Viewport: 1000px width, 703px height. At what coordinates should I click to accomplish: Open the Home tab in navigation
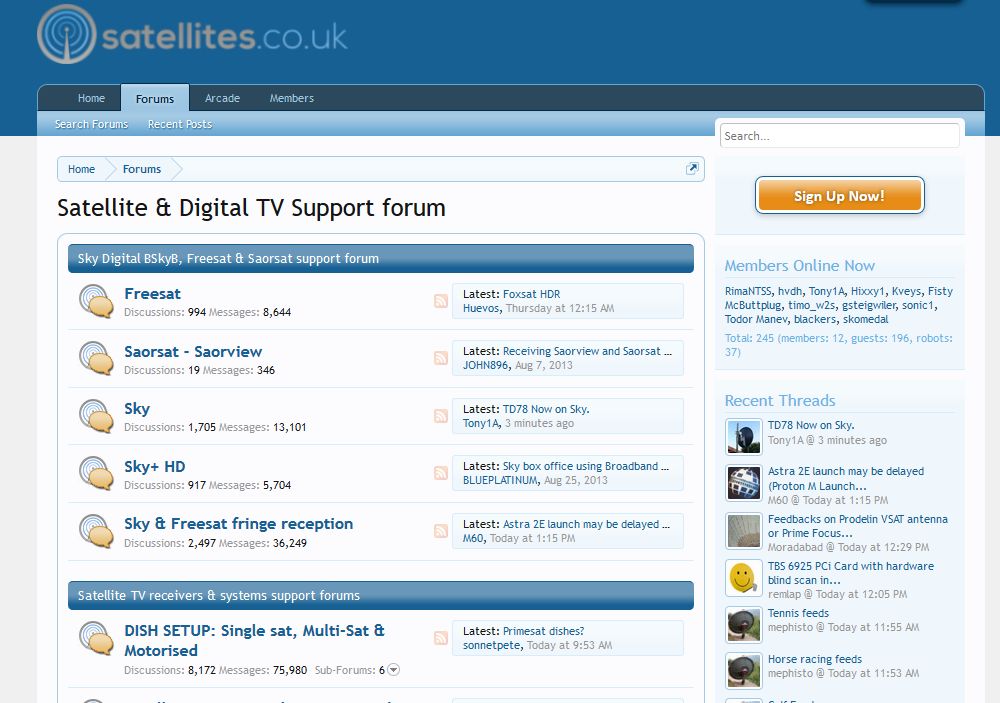pyautogui.click(x=91, y=98)
